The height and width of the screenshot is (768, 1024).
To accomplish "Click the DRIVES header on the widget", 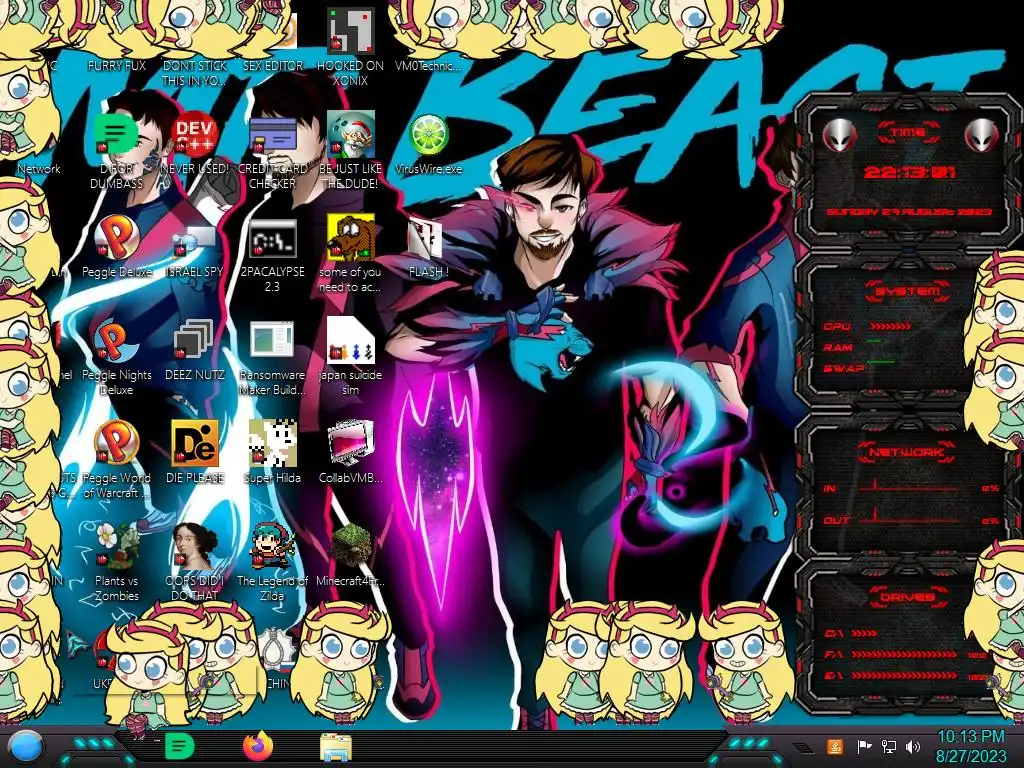I will coord(907,597).
